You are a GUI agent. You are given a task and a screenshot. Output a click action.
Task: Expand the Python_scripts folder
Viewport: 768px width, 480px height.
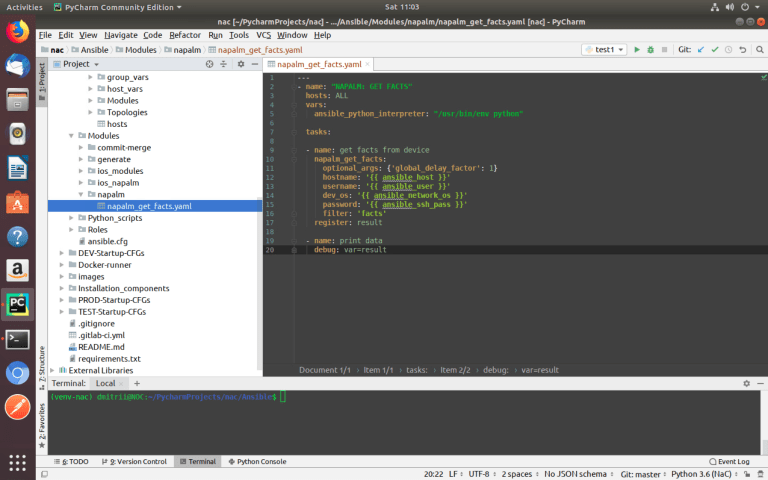(x=71, y=218)
